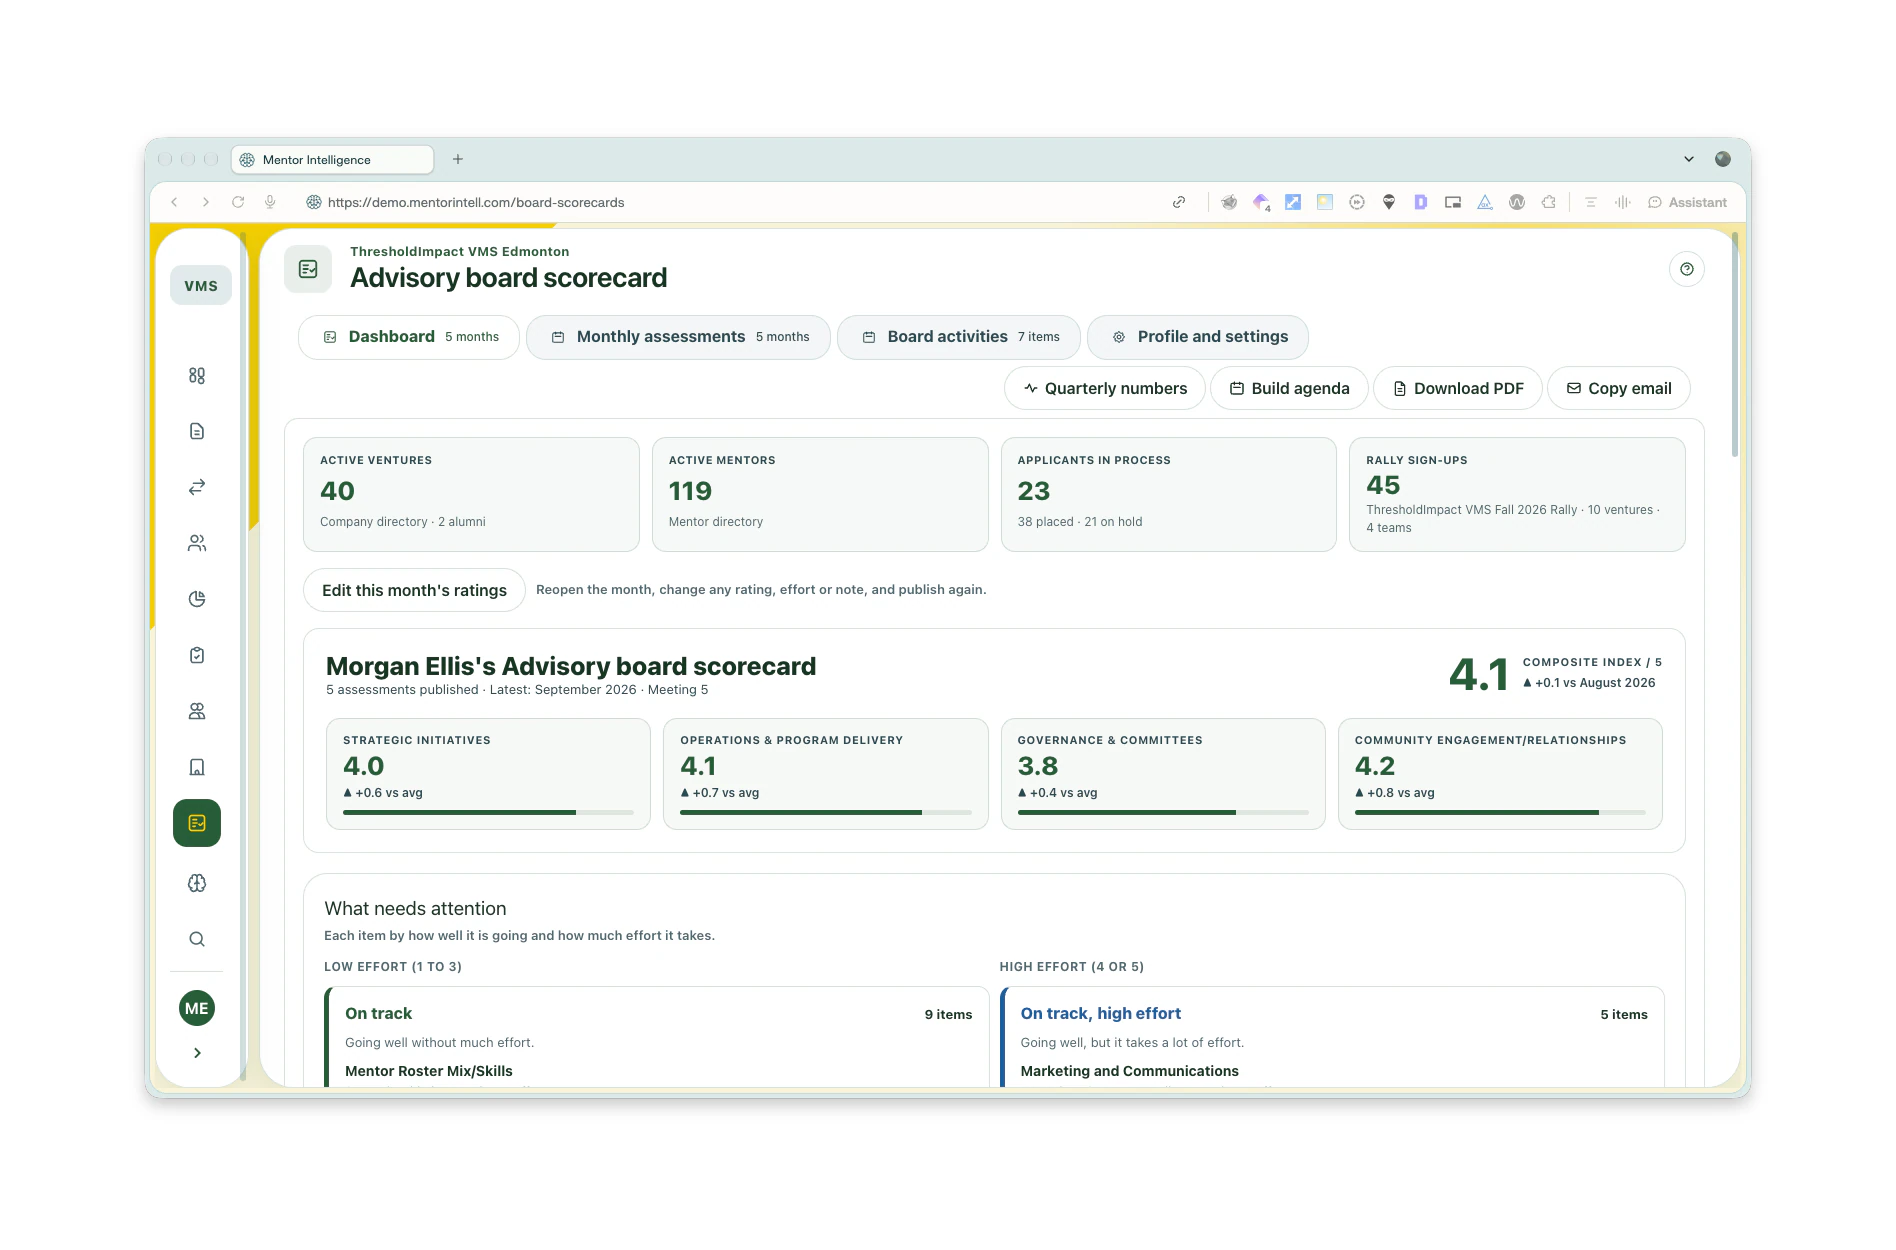
Task: Click the Copy email button
Action: 1619,388
